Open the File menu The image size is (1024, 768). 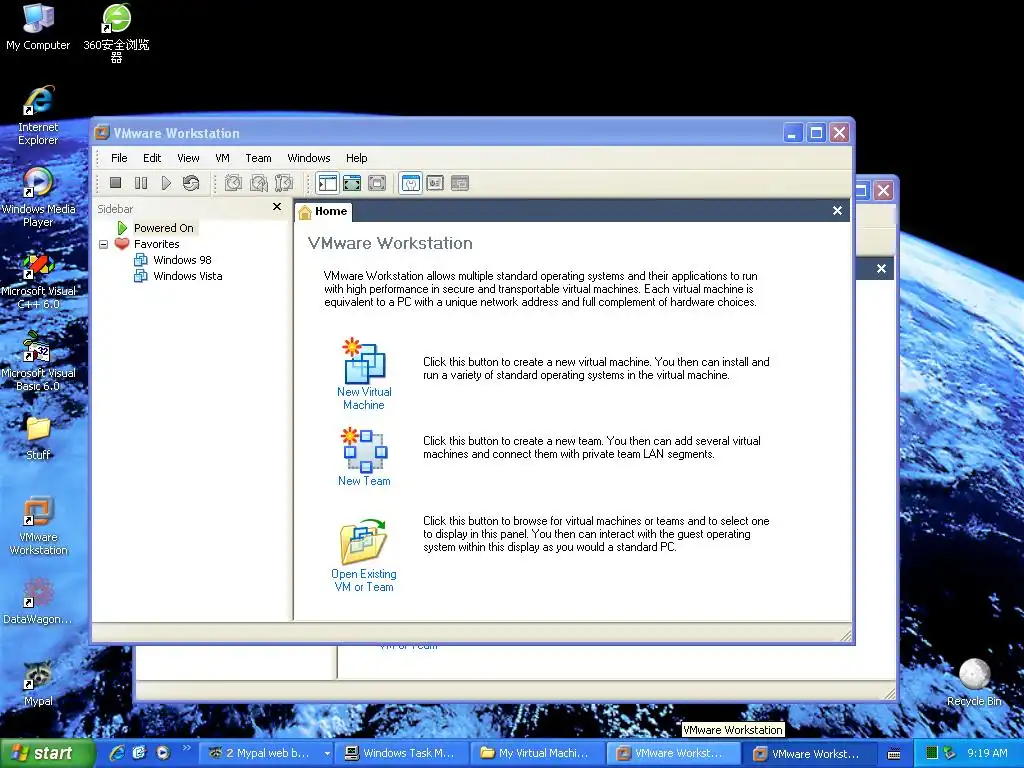click(119, 158)
